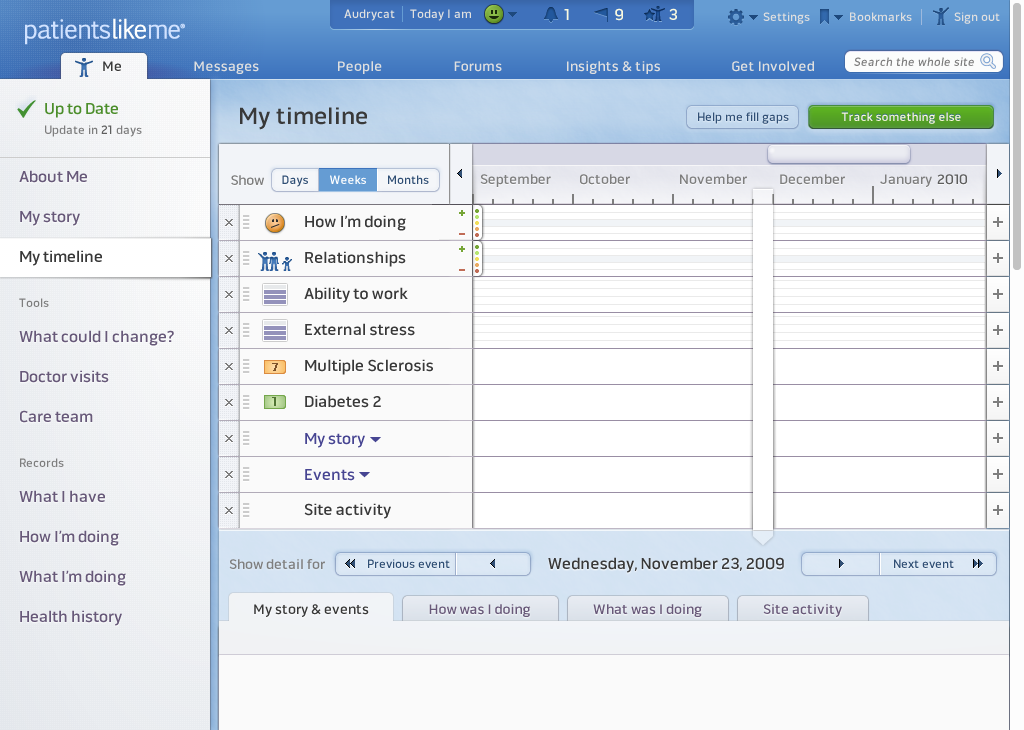This screenshot has width=1024, height=730.
Task: Open the Messages tab
Action: (x=226, y=66)
